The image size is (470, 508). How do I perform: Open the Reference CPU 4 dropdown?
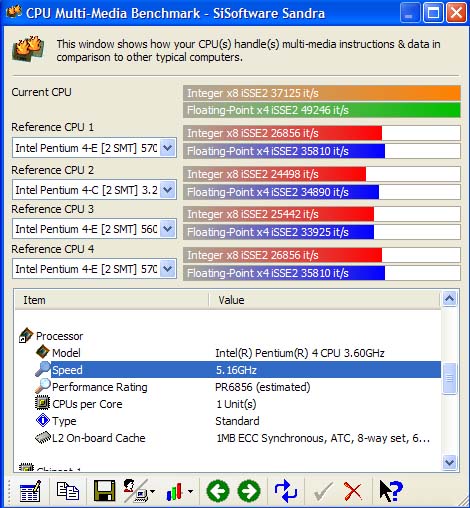click(x=168, y=269)
